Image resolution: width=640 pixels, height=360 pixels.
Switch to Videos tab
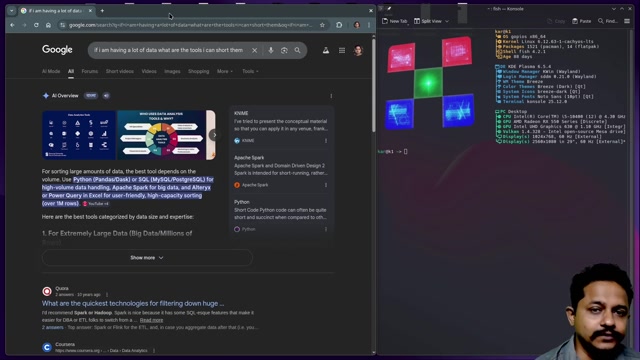coord(149,71)
